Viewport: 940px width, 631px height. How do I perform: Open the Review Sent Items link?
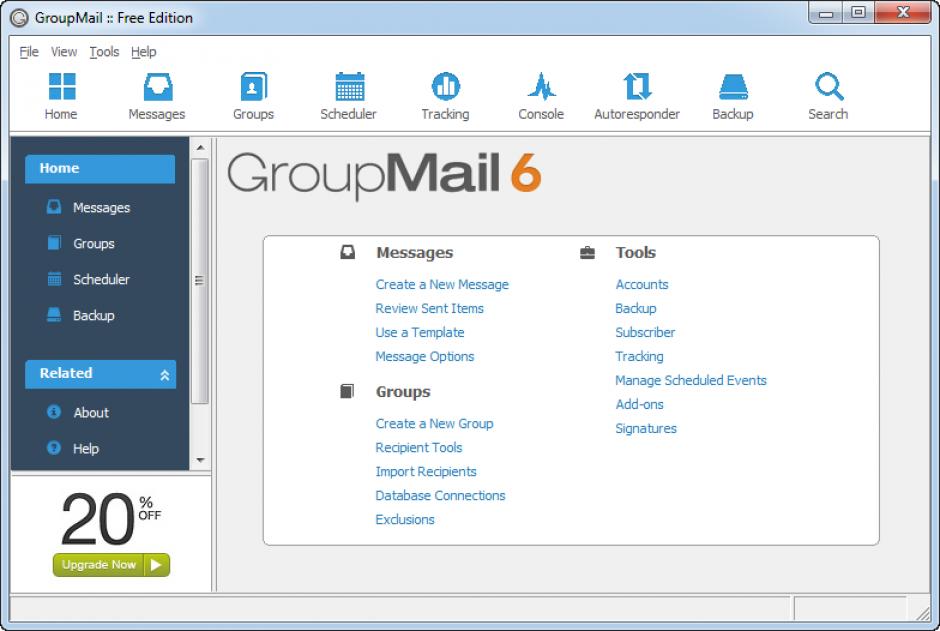430,309
